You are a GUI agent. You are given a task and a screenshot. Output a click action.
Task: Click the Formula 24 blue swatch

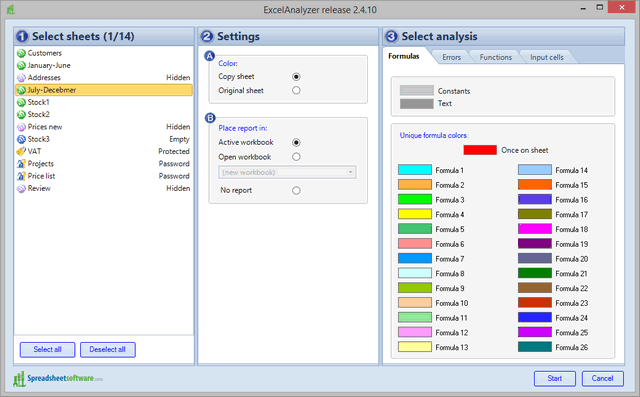point(535,317)
